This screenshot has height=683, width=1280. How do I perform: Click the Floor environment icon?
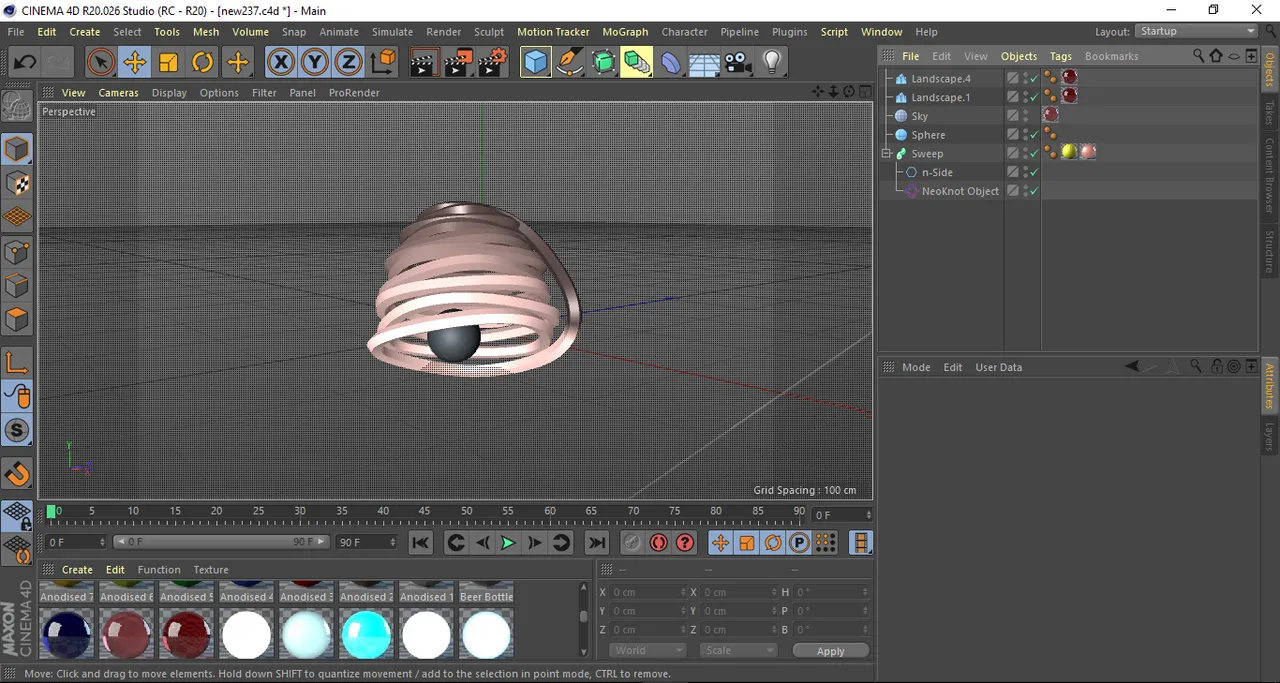click(704, 63)
